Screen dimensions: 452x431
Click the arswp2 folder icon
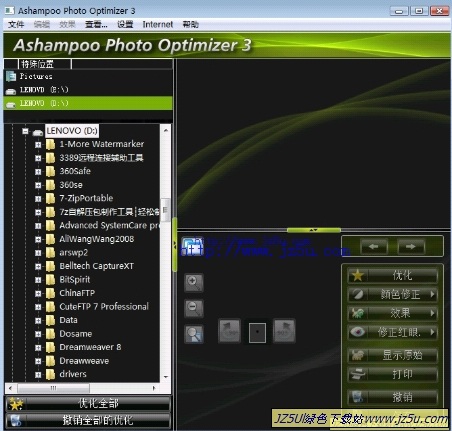(x=50, y=253)
